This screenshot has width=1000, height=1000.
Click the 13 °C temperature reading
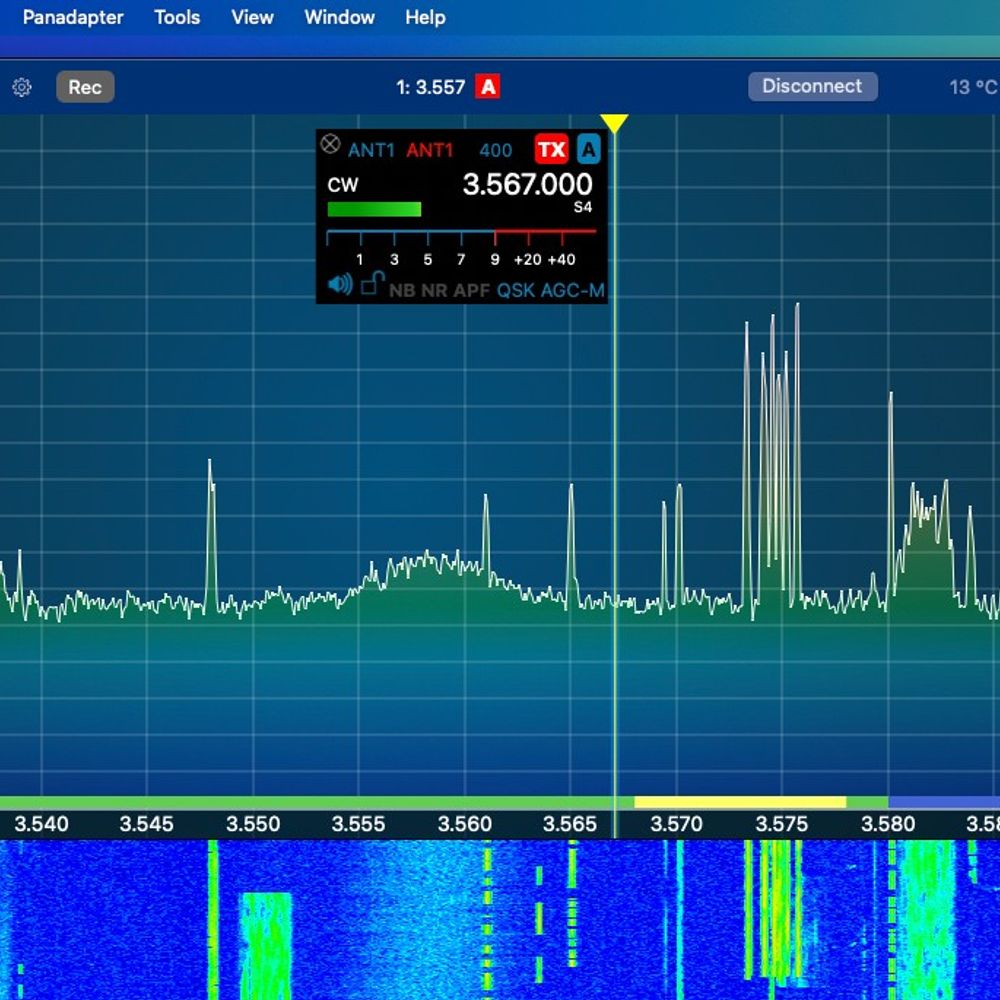tap(973, 87)
